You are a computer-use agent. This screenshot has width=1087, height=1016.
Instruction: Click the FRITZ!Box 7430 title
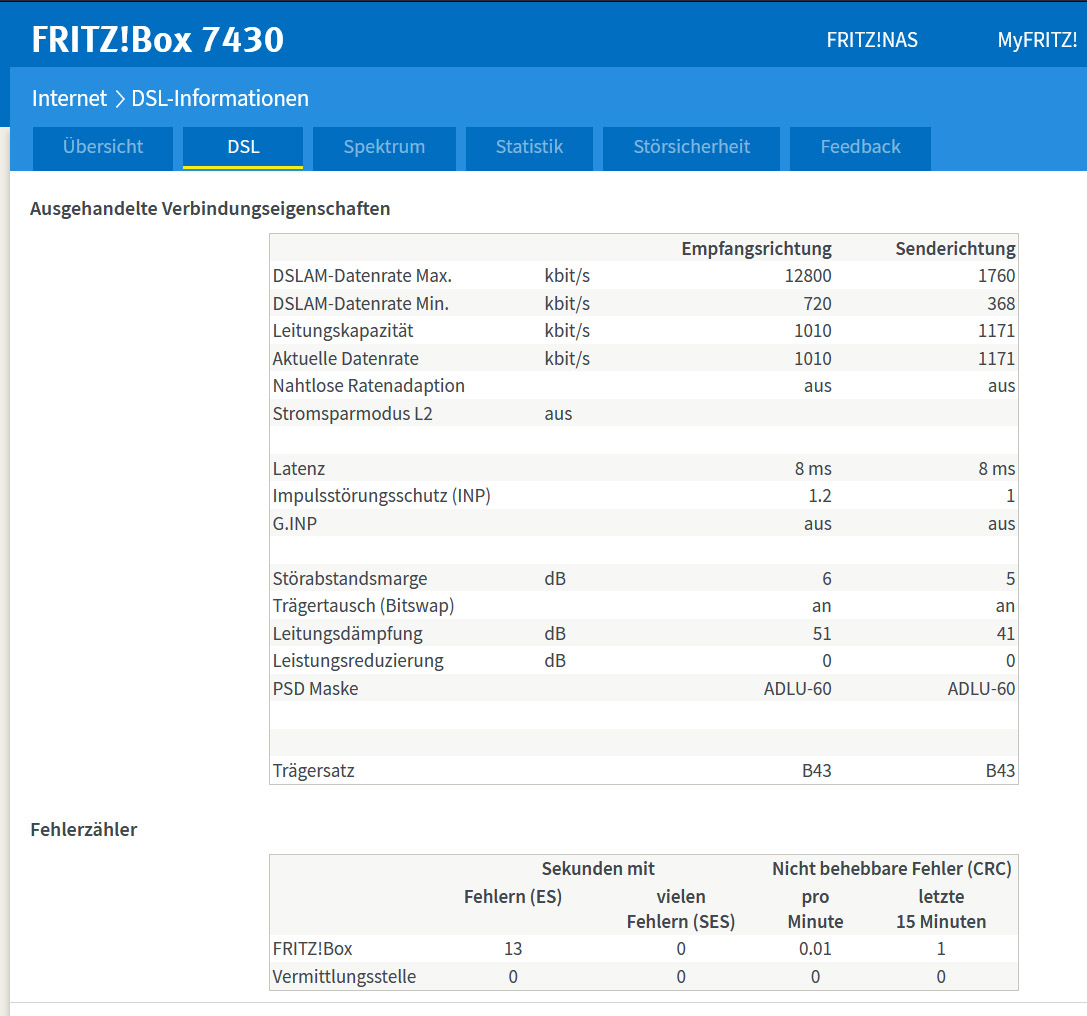(158, 40)
